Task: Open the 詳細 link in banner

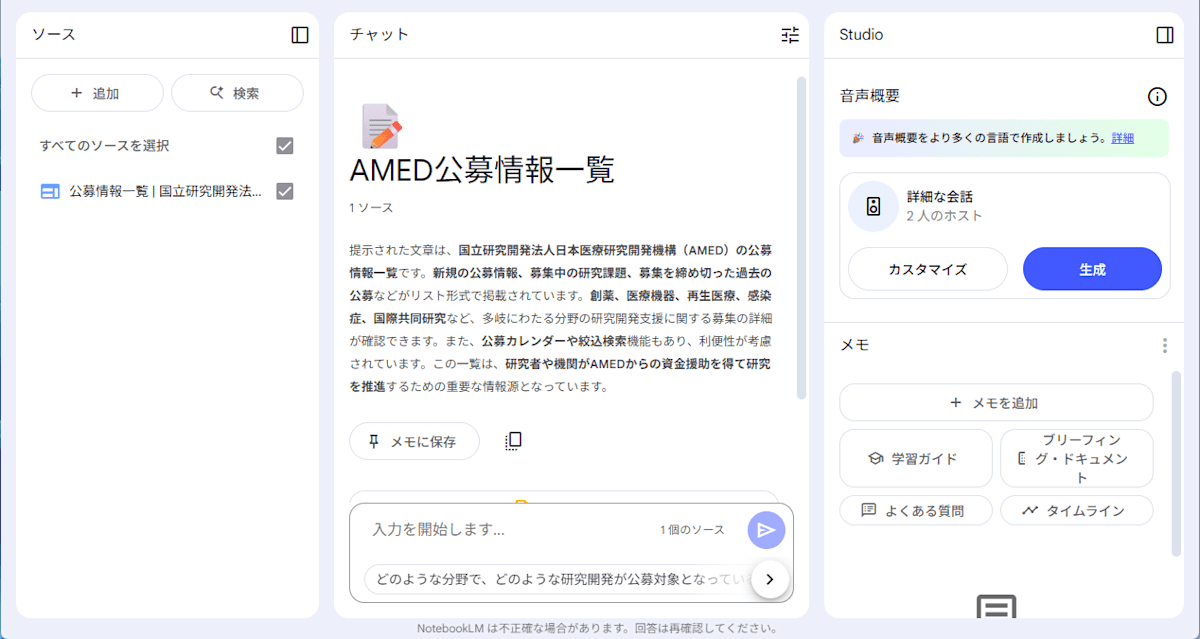Action: pos(1123,138)
